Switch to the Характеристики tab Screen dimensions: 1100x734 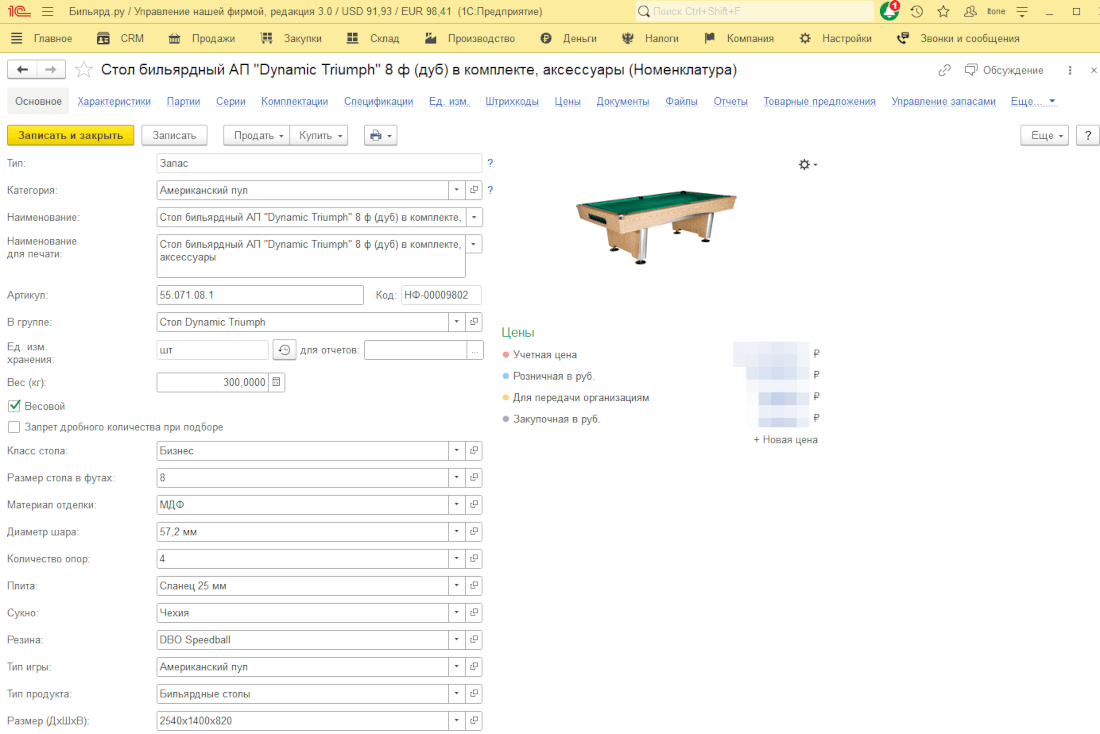pyautogui.click(x=114, y=101)
